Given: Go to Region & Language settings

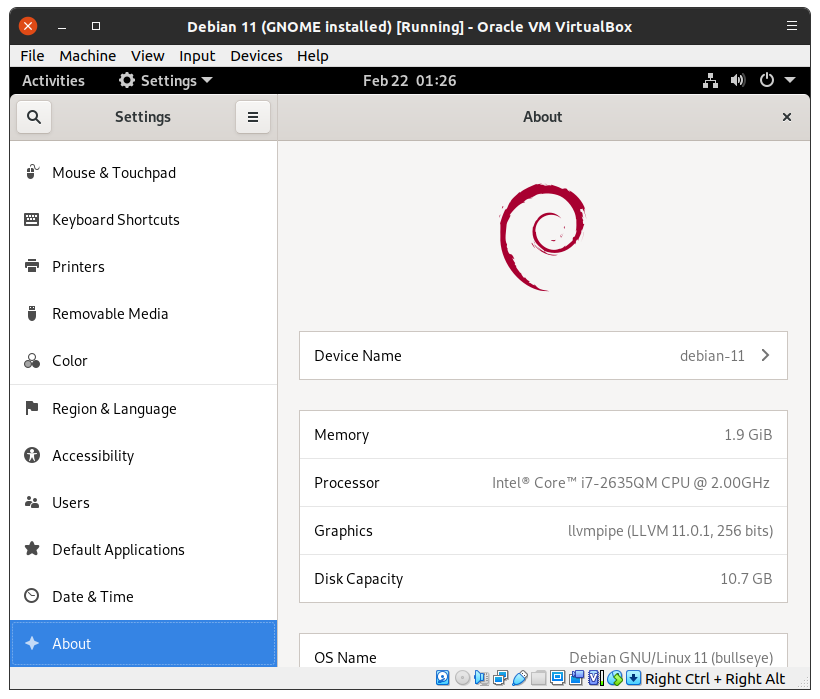Looking at the screenshot, I should point(114,409).
